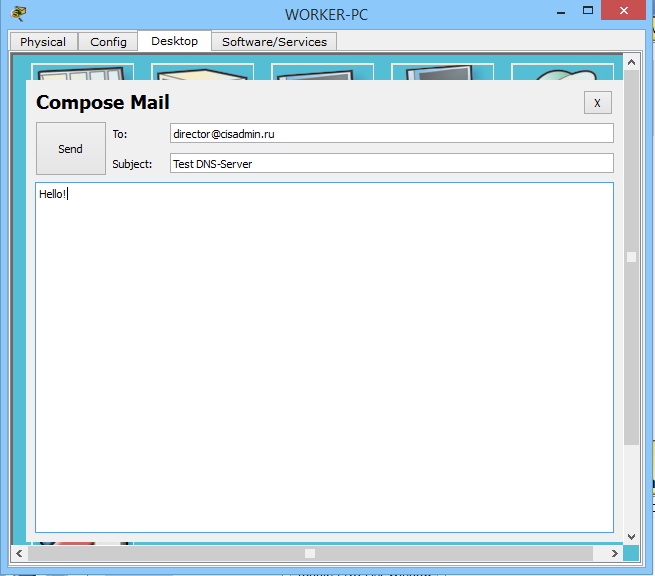Click the Packet Tracer icon in title bar
The image size is (655, 576).
pos(18,14)
